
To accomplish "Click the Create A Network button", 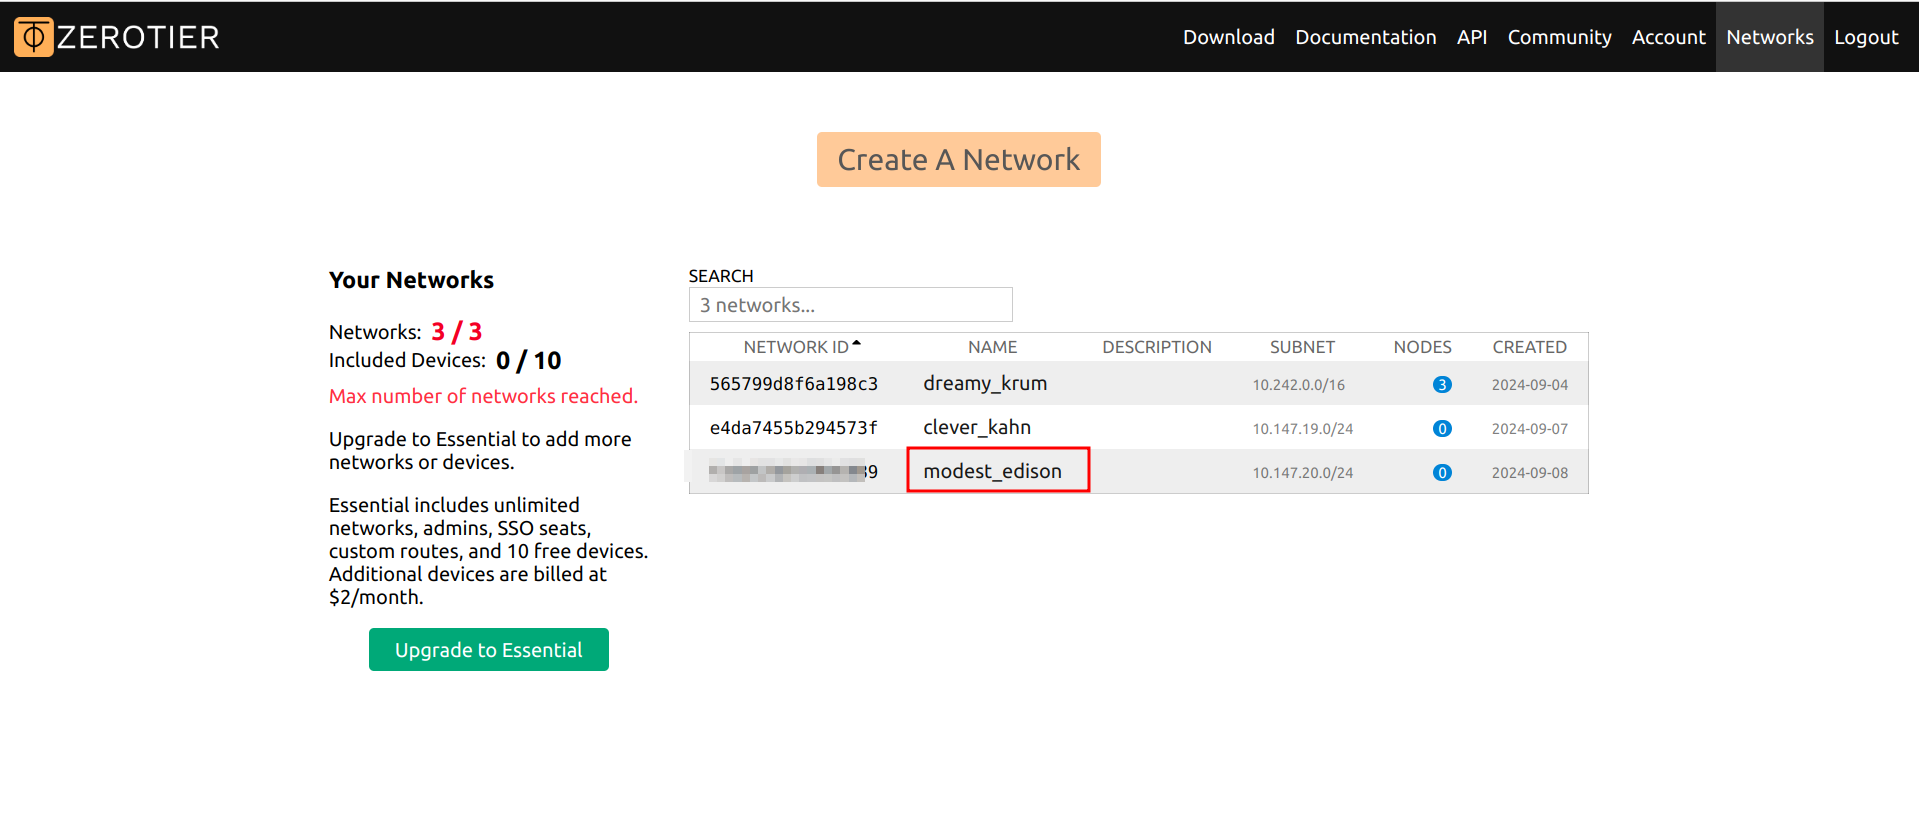I will (x=958, y=159).
